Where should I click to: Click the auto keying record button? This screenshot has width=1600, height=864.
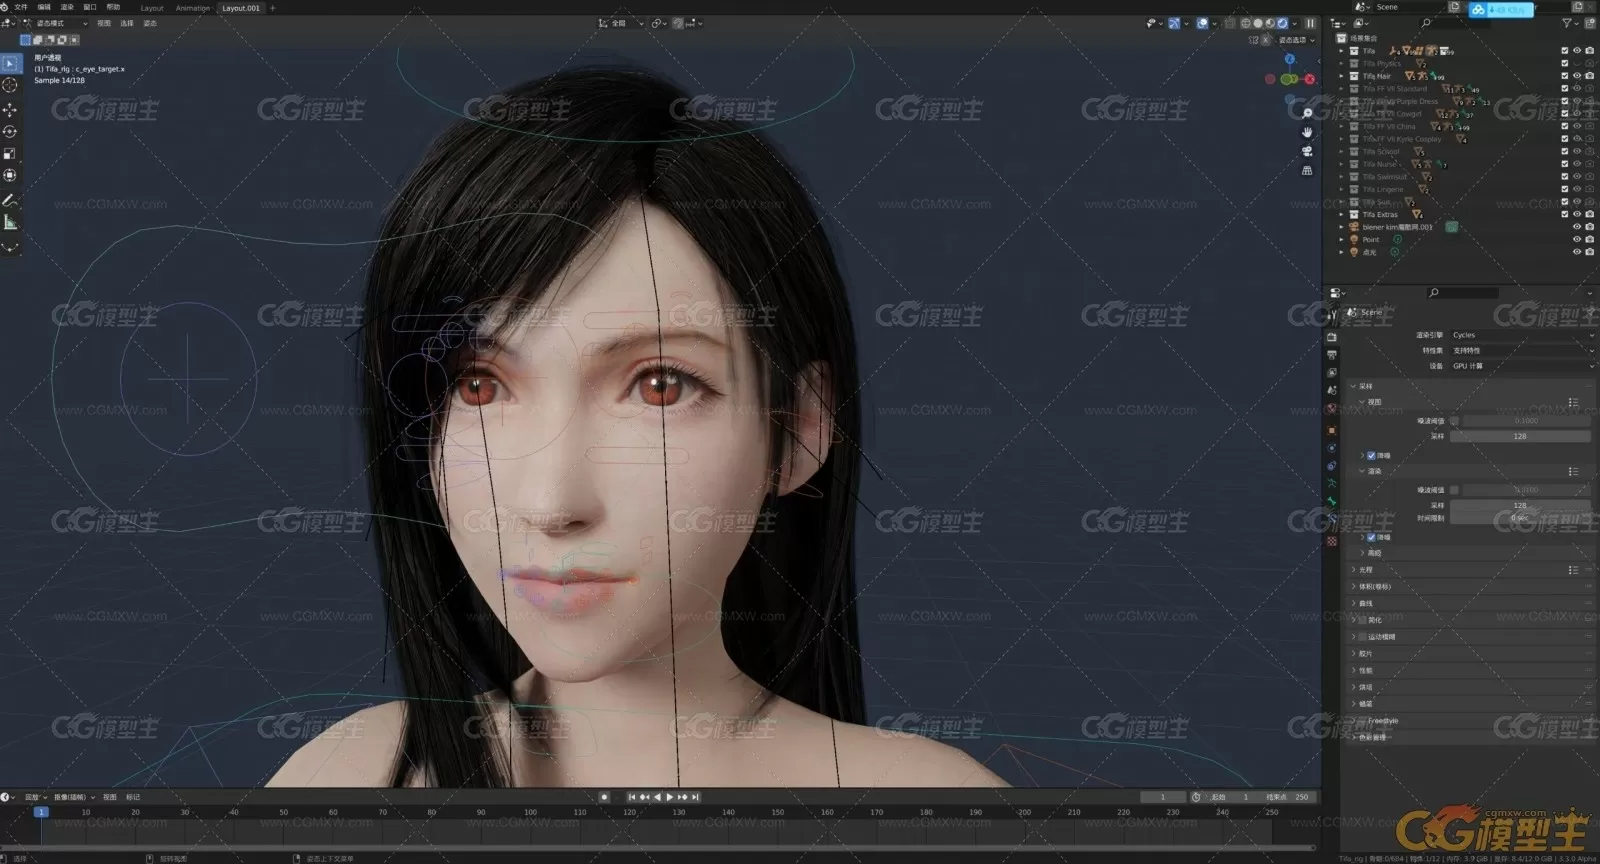(x=604, y=797)
